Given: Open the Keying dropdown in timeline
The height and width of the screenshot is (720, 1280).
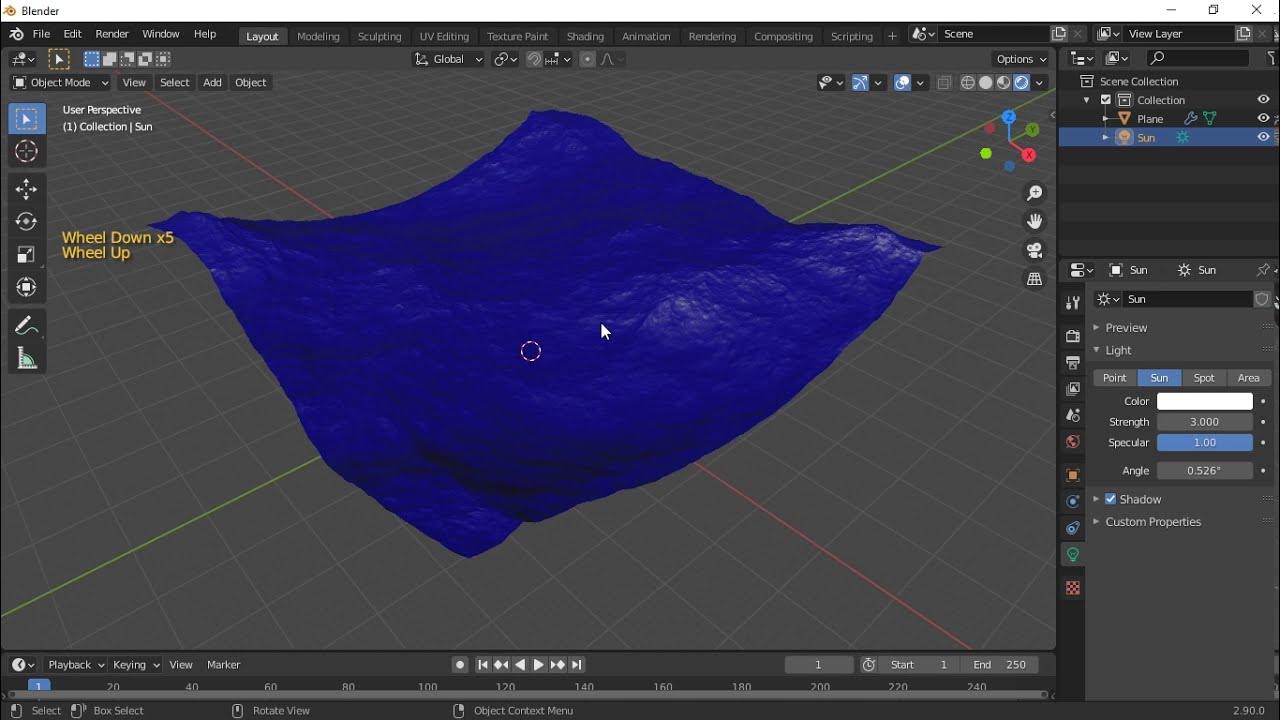Looking at the screenshot, I should tap(136, 665).
